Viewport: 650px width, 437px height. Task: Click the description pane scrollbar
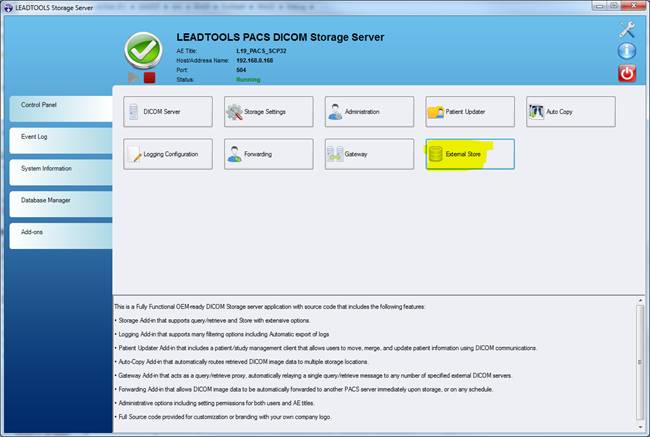(x=640, y=364)
